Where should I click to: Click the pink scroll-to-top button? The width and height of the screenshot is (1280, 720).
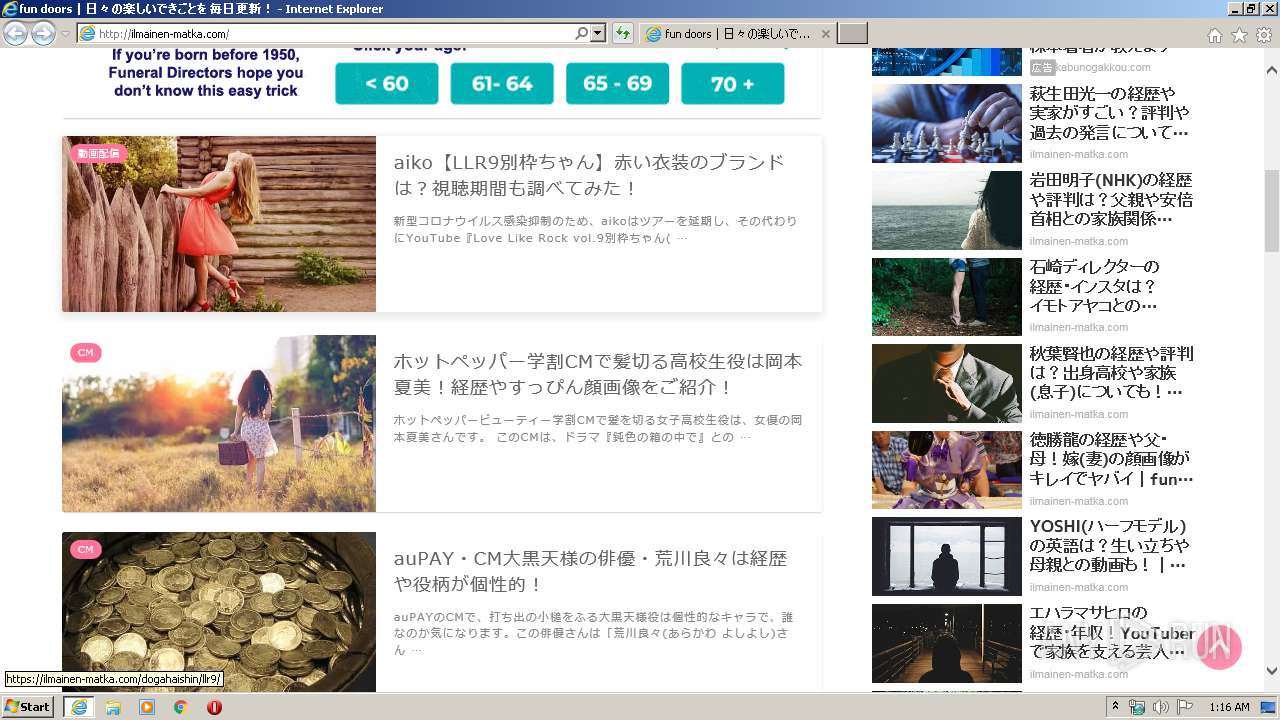coord(1219,647)
